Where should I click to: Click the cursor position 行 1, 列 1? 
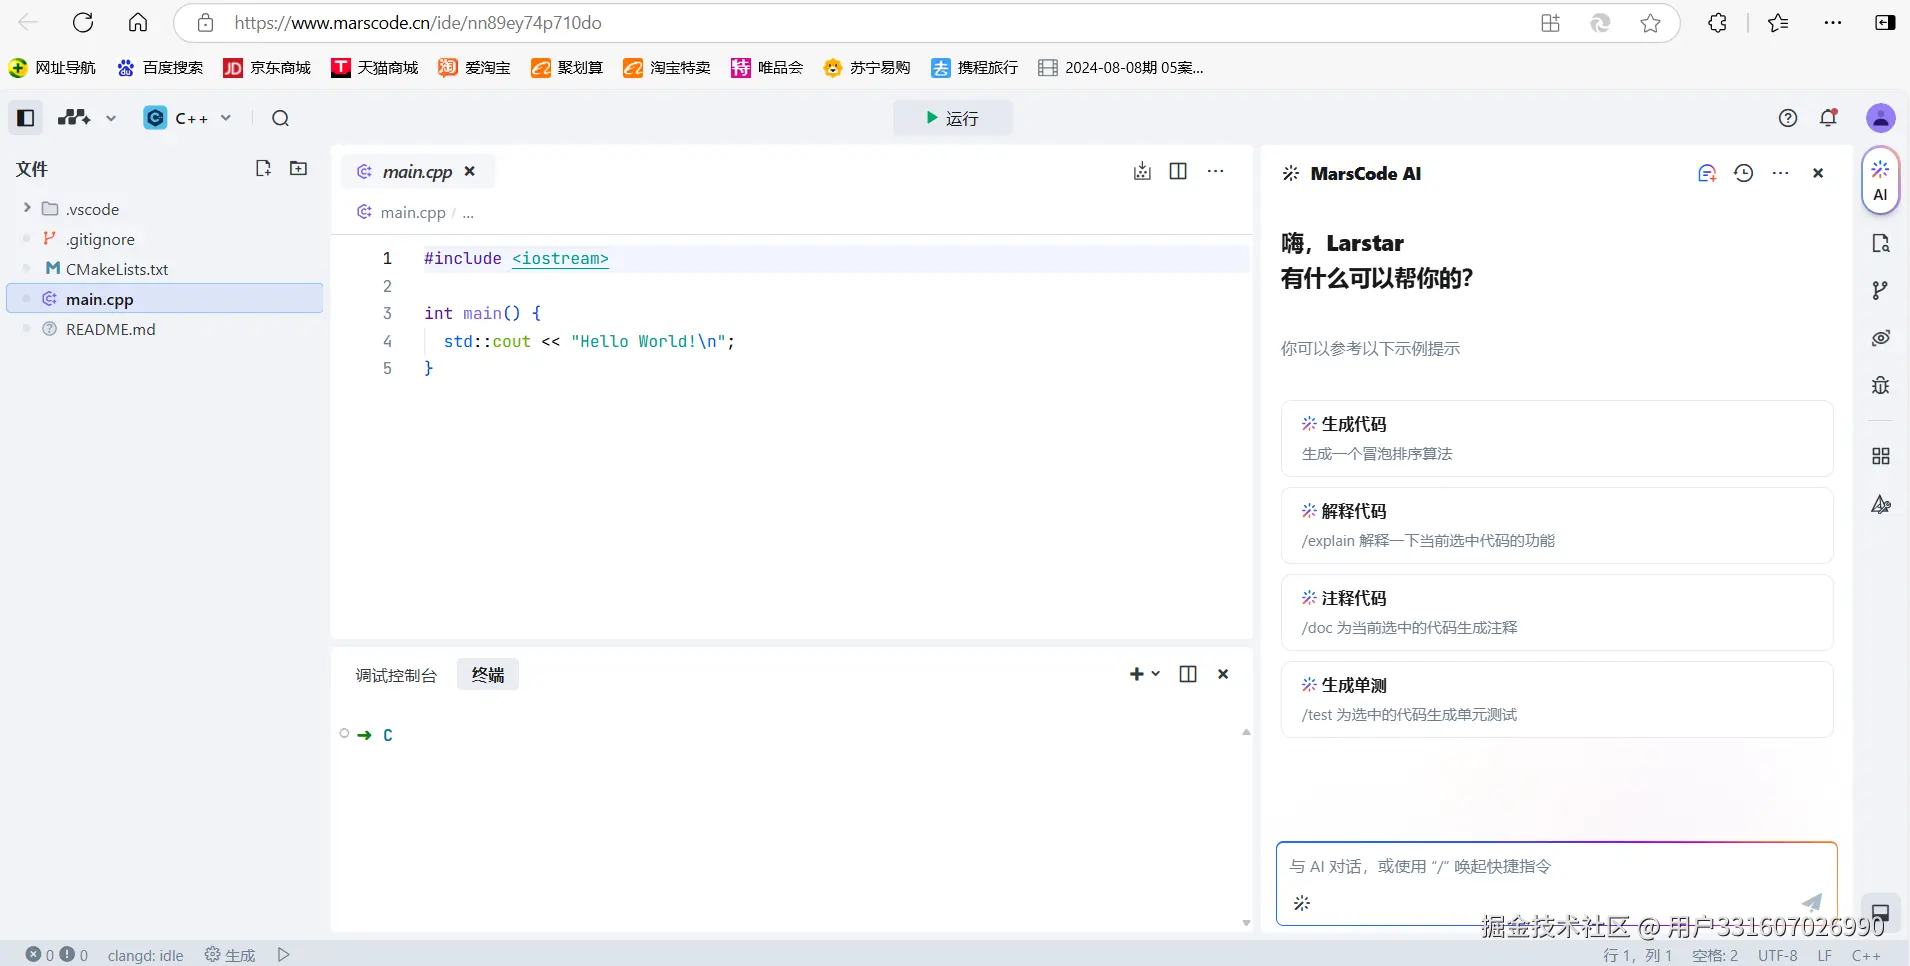coord(1638,955)
